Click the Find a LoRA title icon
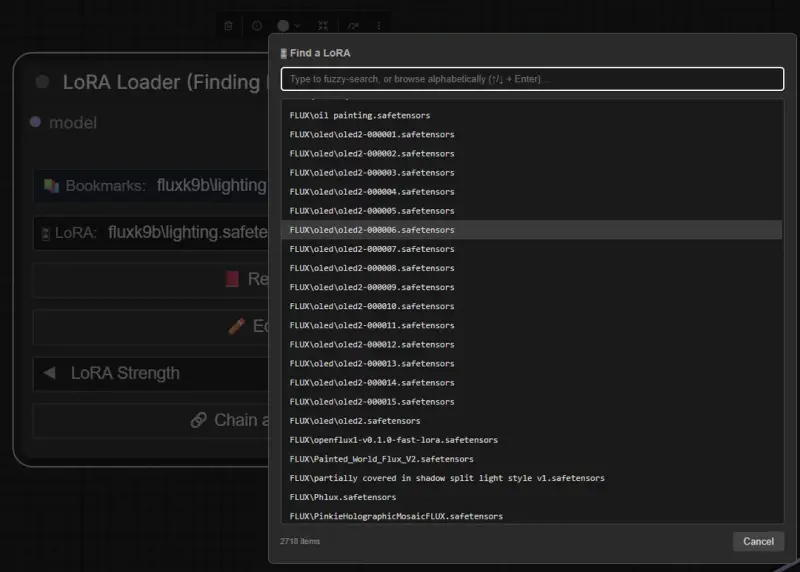The image size is (800, 572). point(284,53)
